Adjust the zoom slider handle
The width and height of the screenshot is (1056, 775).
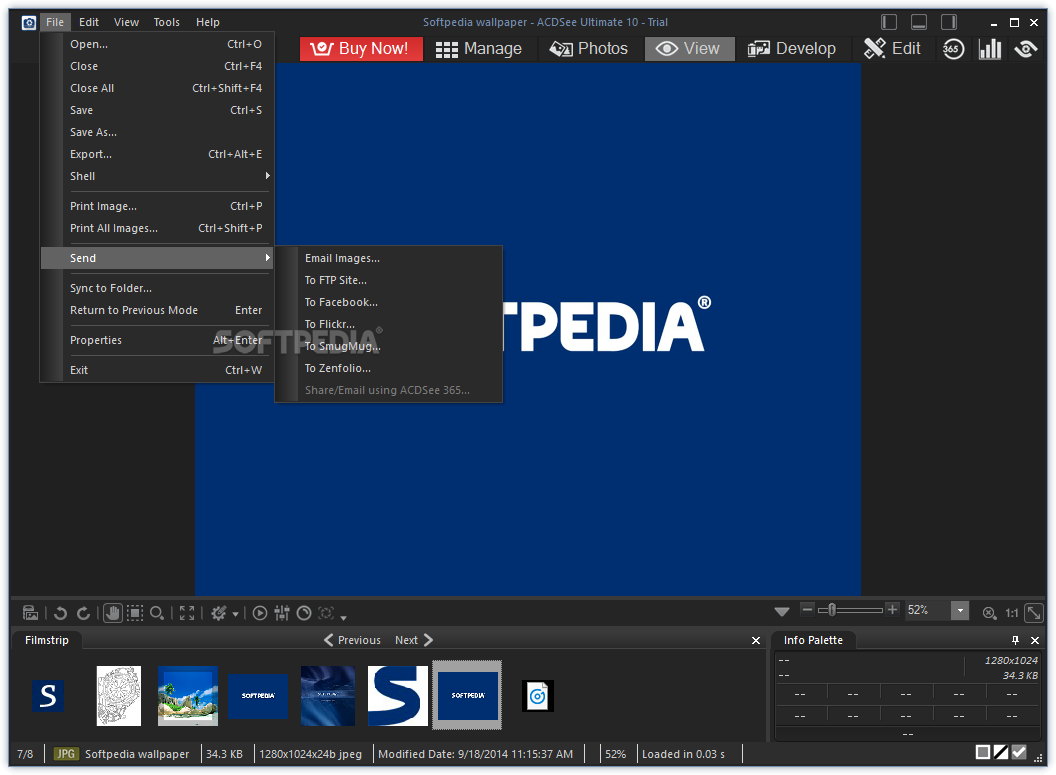click(832, 610)
